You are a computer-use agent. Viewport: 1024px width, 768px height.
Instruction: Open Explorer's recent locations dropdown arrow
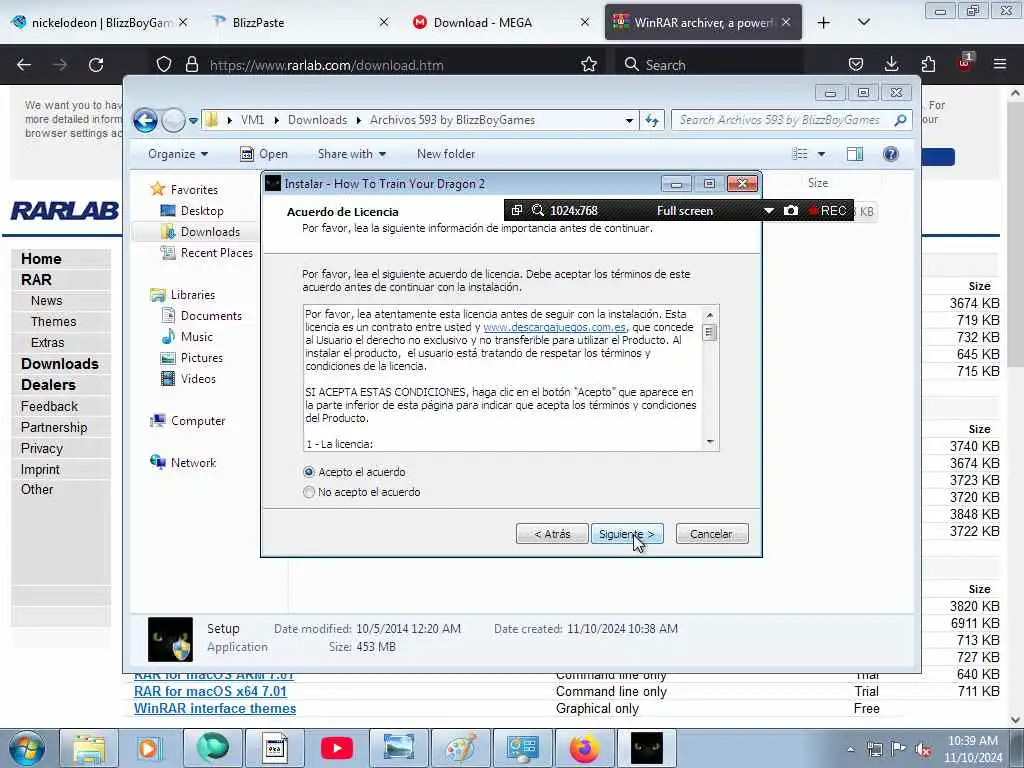coord(193,120)
